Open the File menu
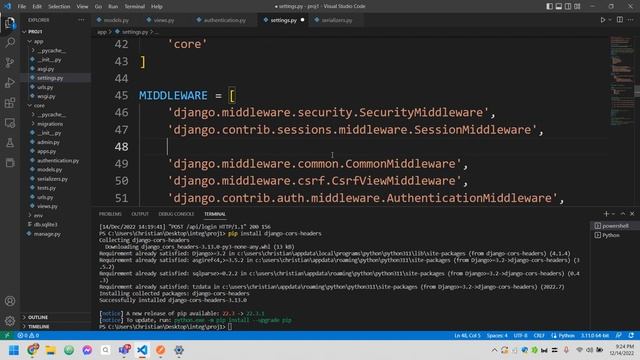Image resolution: width=640 pixels, height=360 pixels. coord(22,6)
